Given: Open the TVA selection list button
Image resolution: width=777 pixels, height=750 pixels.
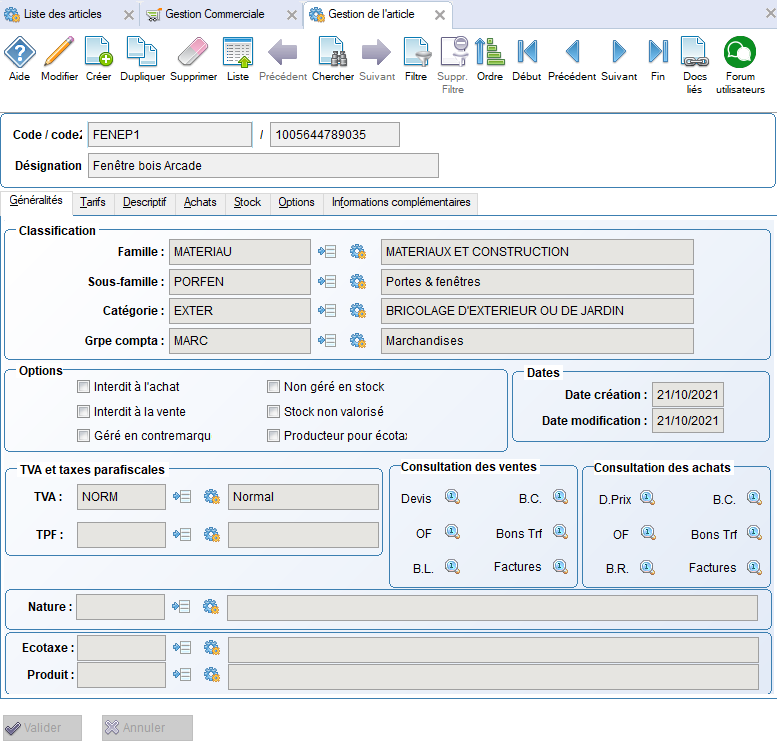Looking at the screenshot, I should [182, 496].
